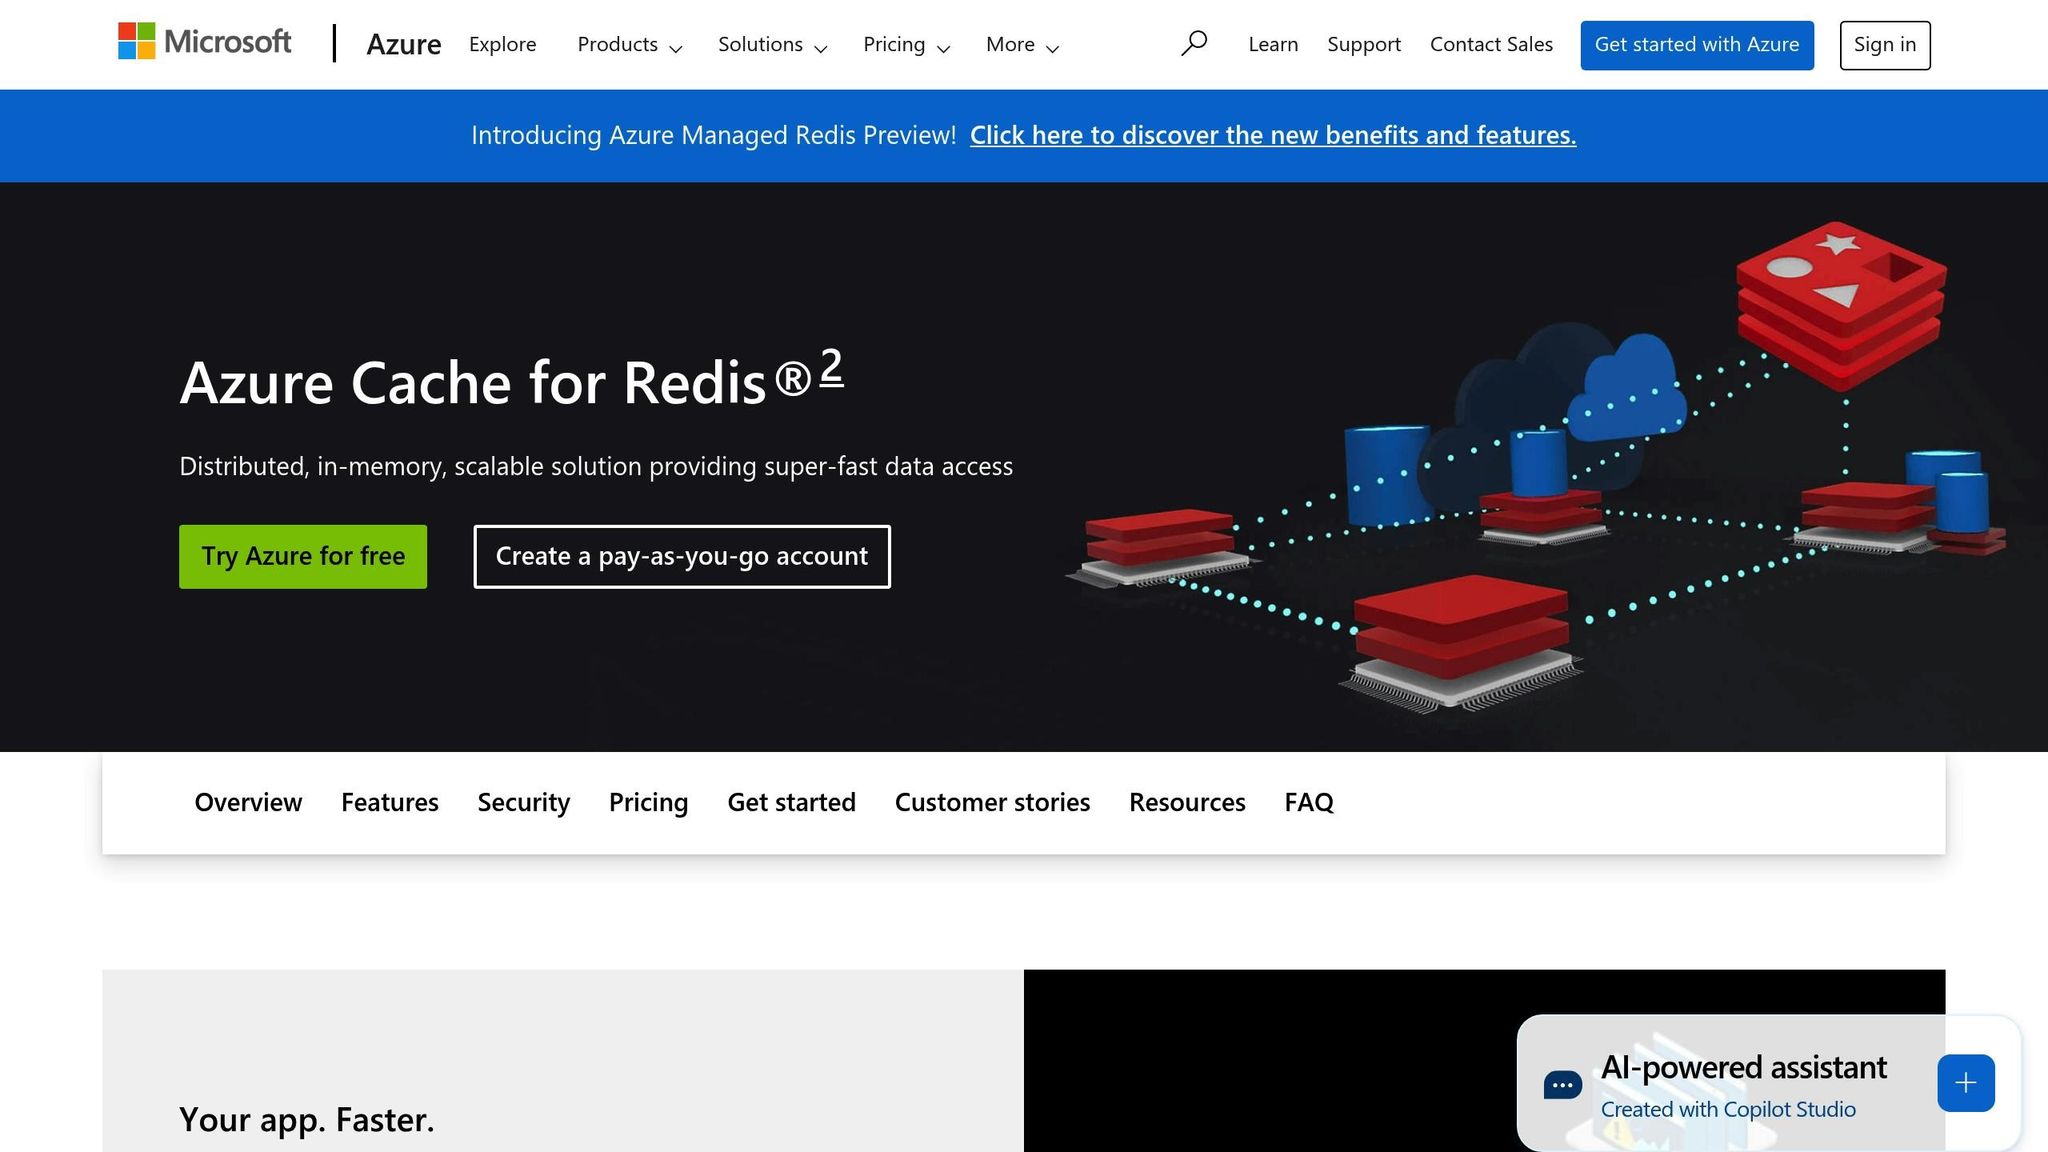Image resolution: width=2048 pixels, height=1152 pixels.
Task: Go to the Resources section tab
Action: 1188,803
